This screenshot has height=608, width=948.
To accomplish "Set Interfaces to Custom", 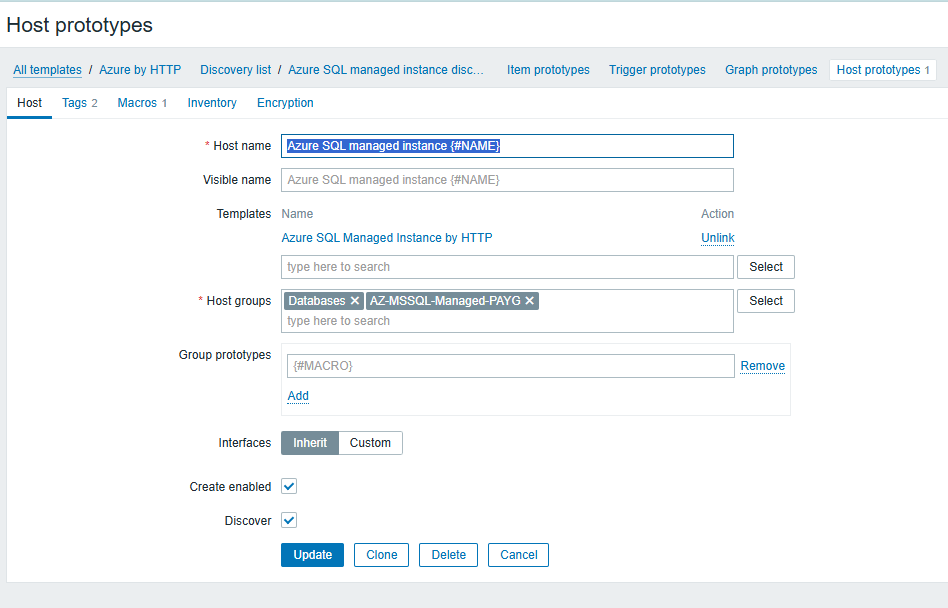I will pyautogui.click(x=371, y=443).
